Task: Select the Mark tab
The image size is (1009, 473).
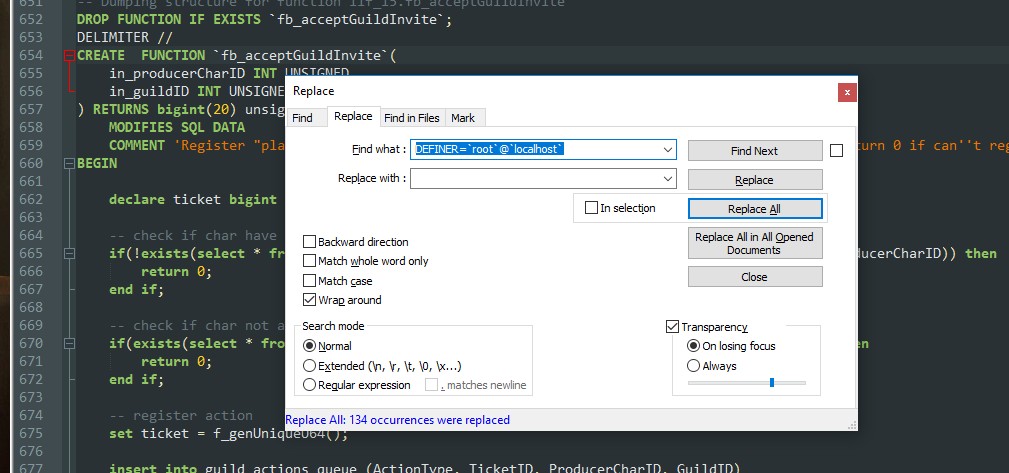Action: (x=462, y=118)
